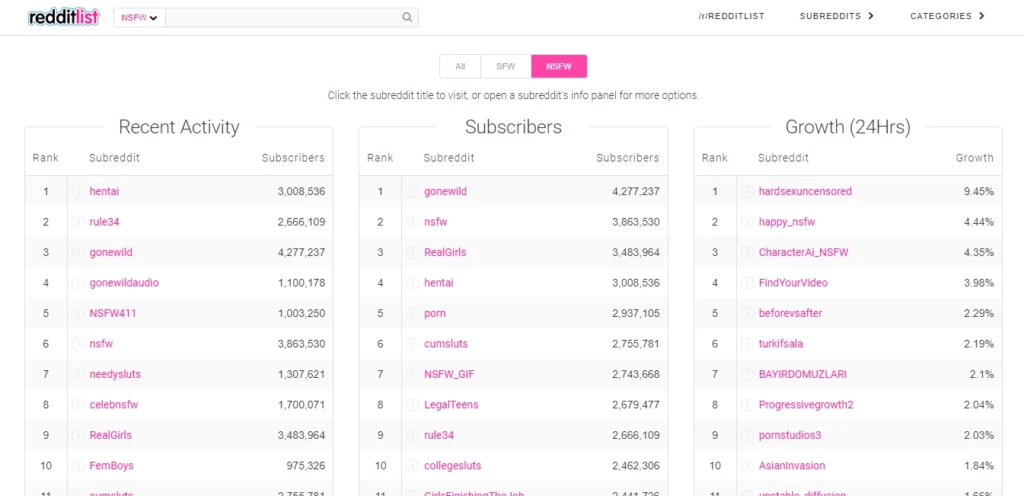Viewport: 1024px width, 496px height.
Task: Open info icon beside AsianInvasion
Action: click(x=747, y=465)
